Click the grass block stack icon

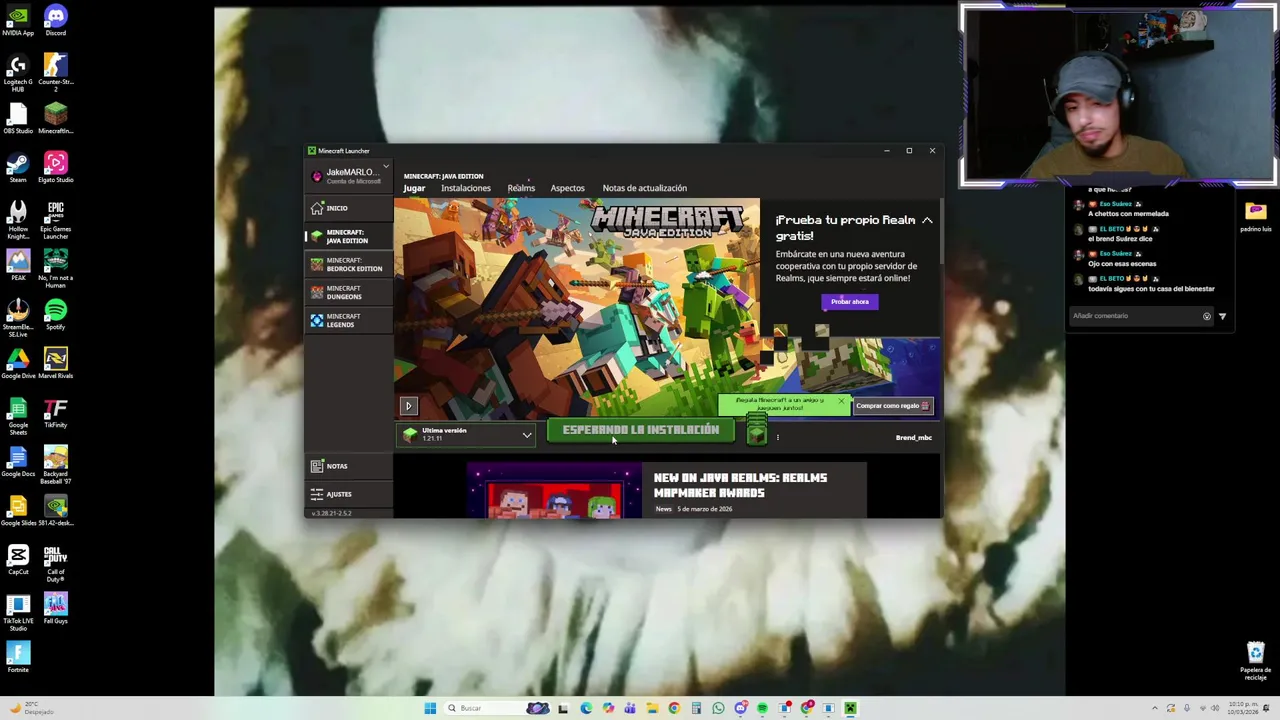point(756,432)
